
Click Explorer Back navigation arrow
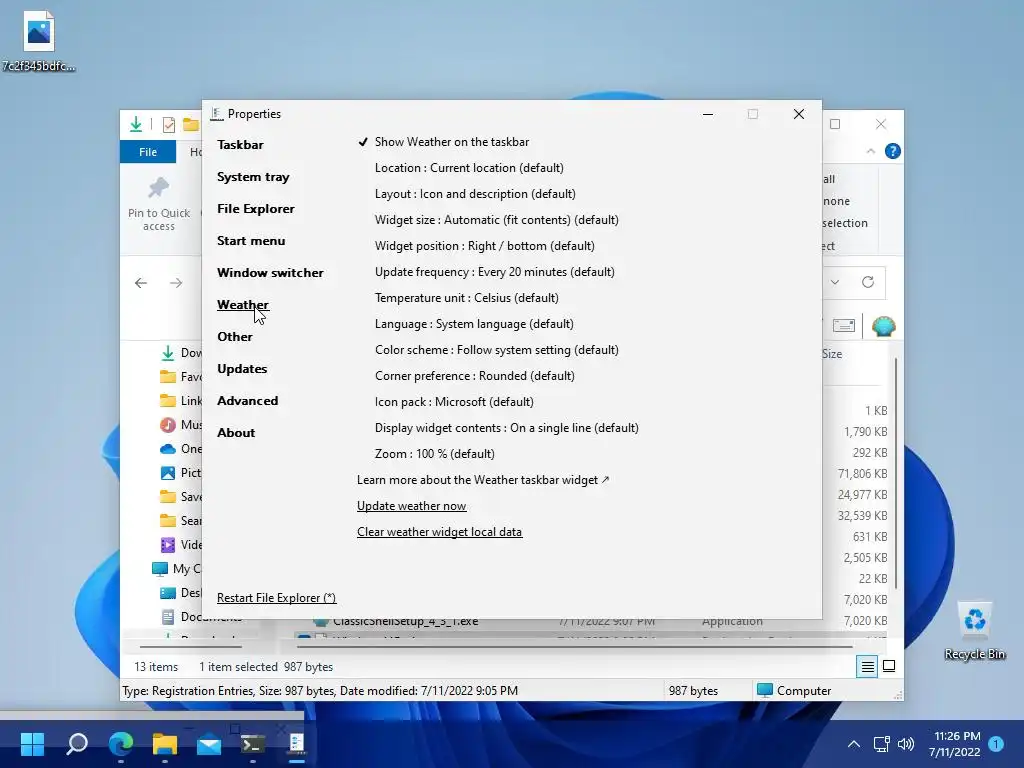(x=140, y=283)
